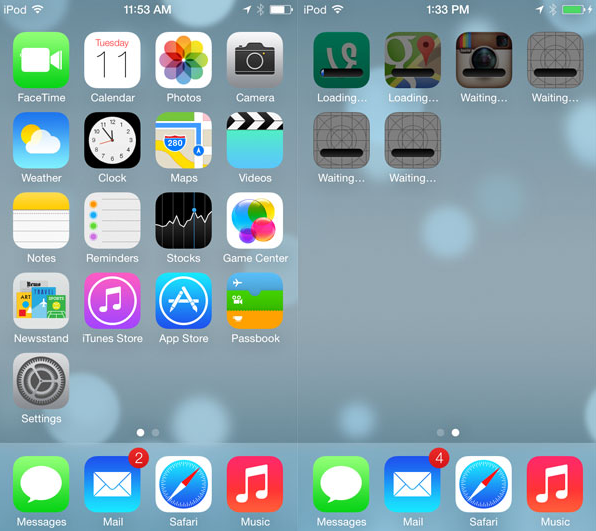Tap the white battery indicator on left screen
Image resolution: width=596 pixels, height=531 pixels.
pyautogui.click(x=281, y=10)
